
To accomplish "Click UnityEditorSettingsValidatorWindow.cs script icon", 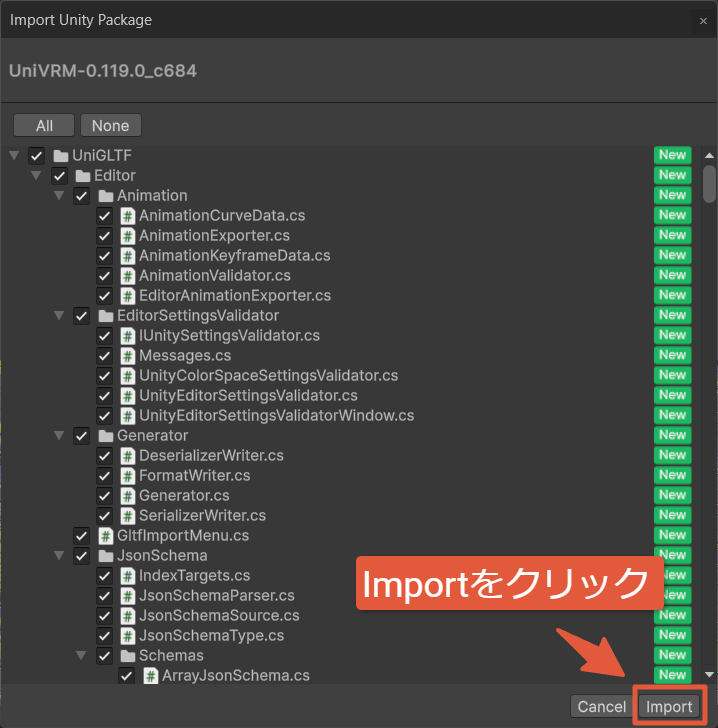I will click(128, 416).
